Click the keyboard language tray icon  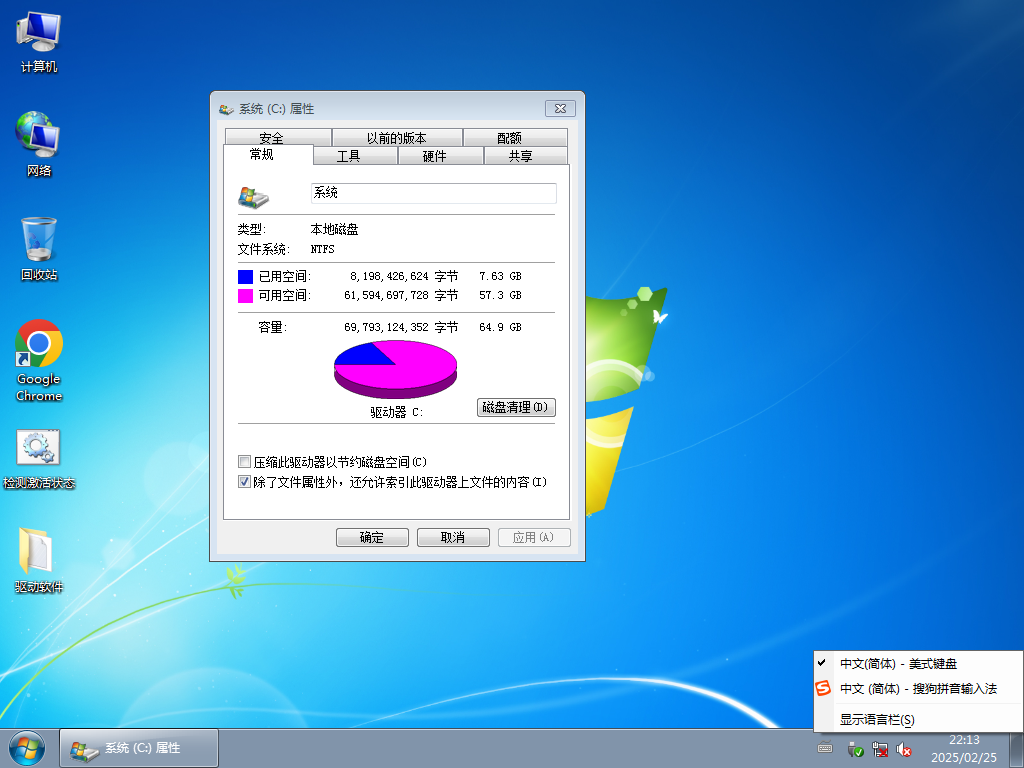pos(825,748)
